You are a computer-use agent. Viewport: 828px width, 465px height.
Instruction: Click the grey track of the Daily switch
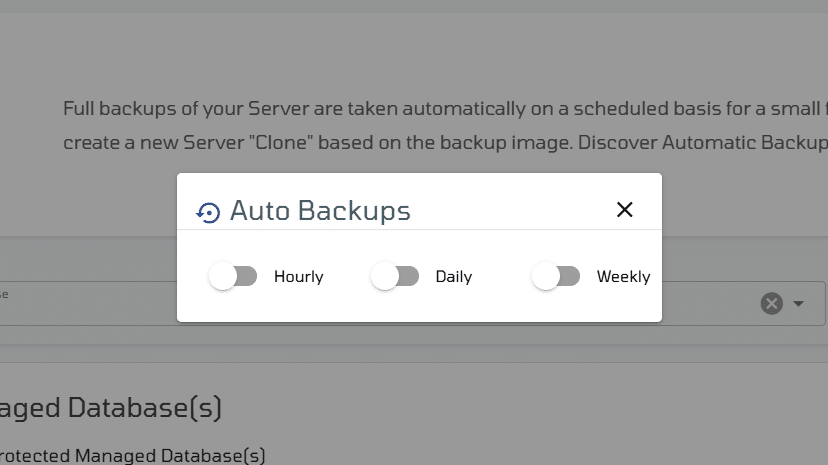click(408, 276)
